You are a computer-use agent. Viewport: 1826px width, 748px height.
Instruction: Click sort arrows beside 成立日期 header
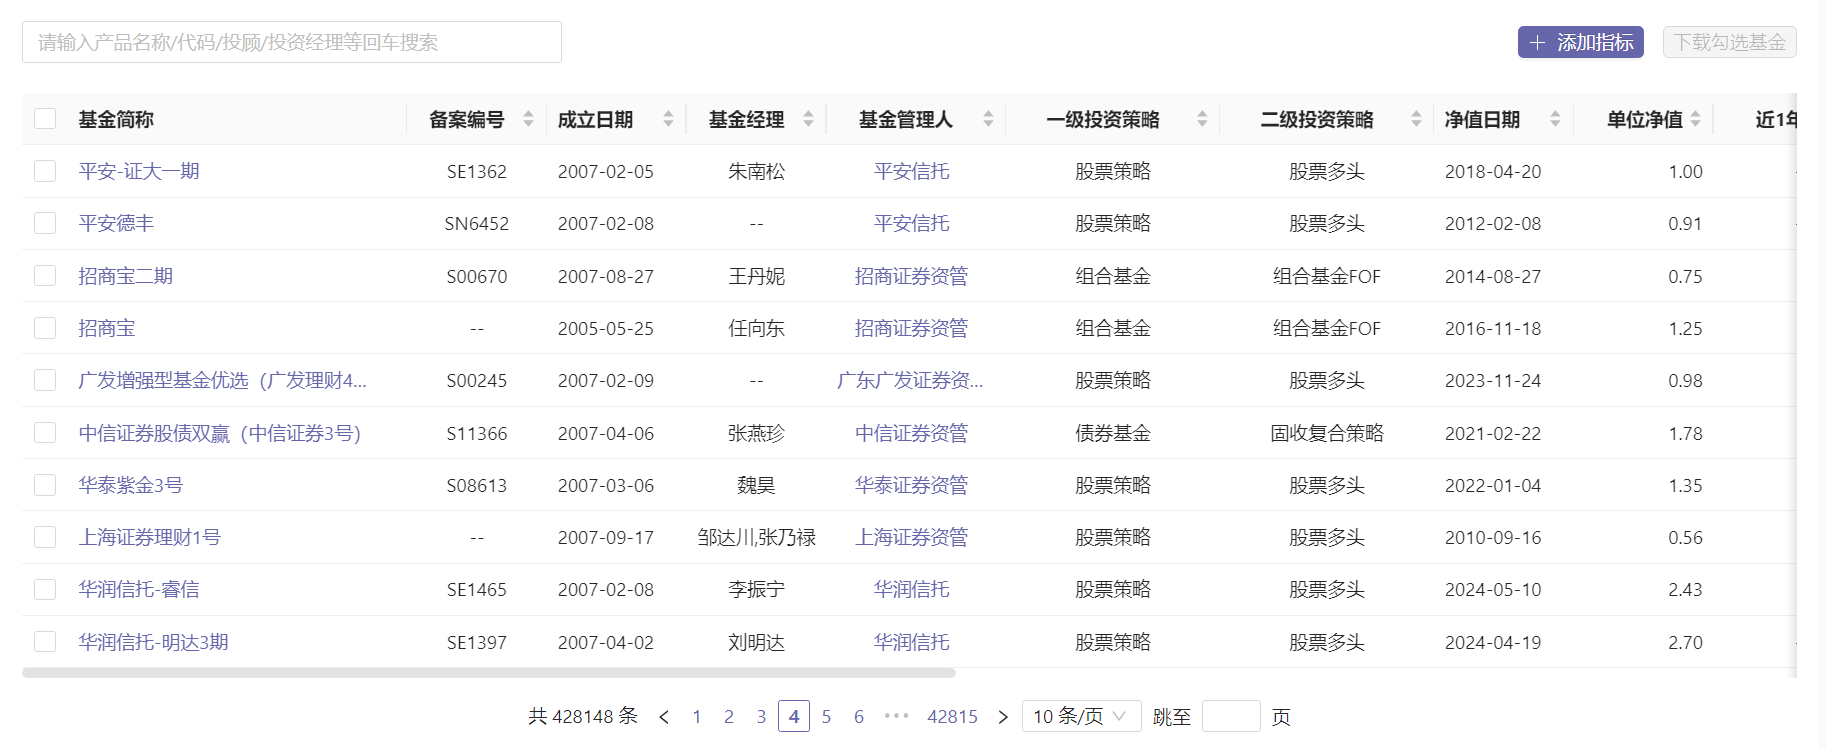(x=668, y=119)
